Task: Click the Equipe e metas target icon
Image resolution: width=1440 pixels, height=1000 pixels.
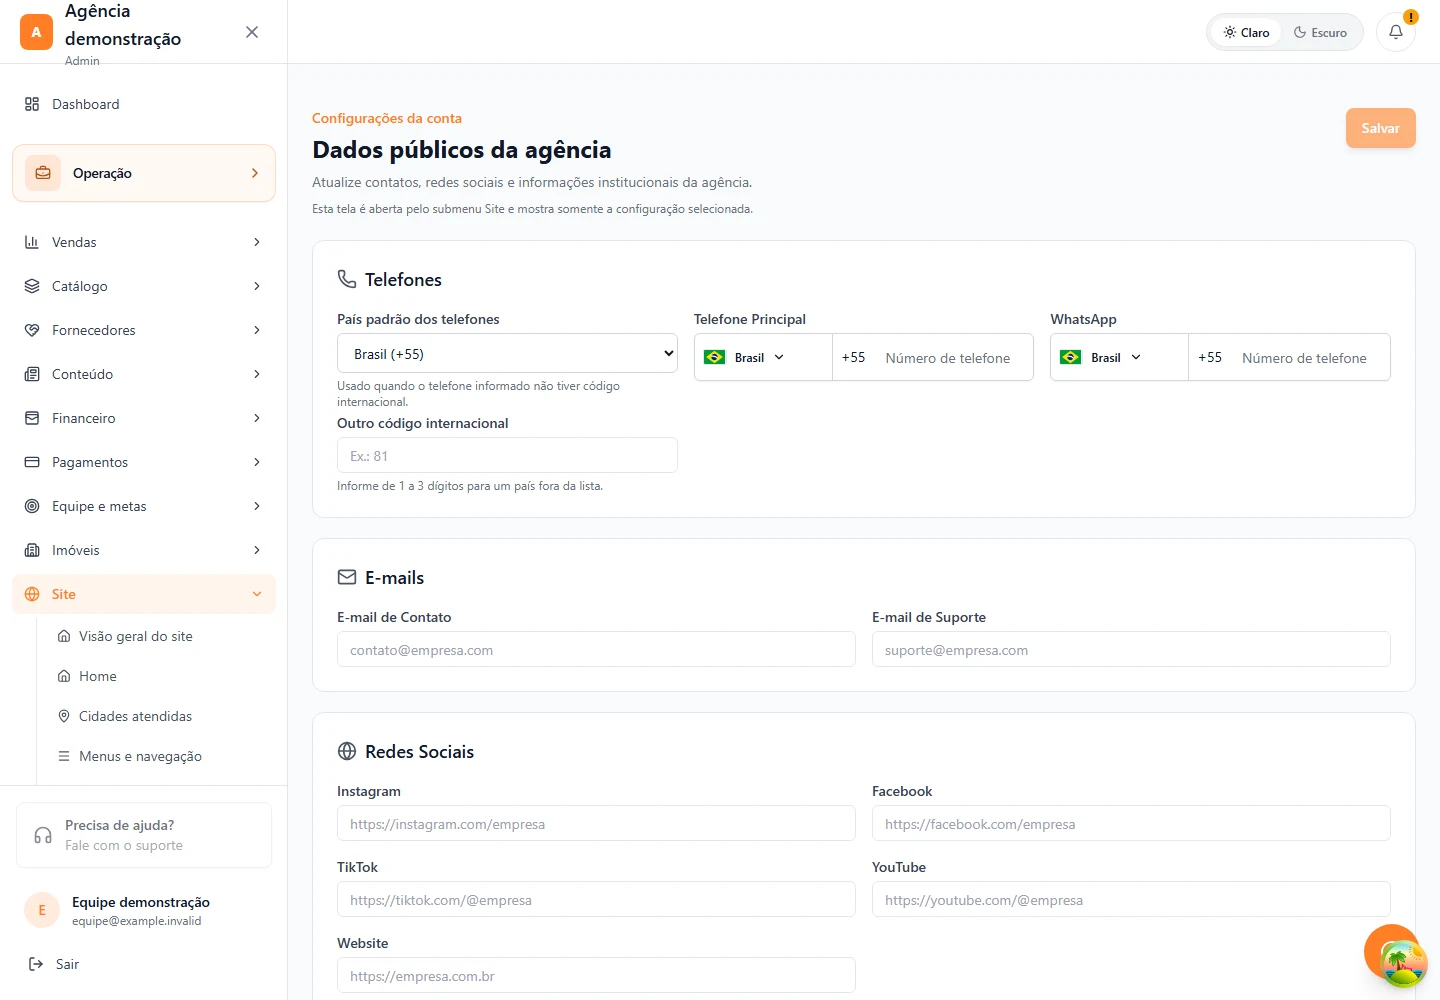Action: [32, 506]
